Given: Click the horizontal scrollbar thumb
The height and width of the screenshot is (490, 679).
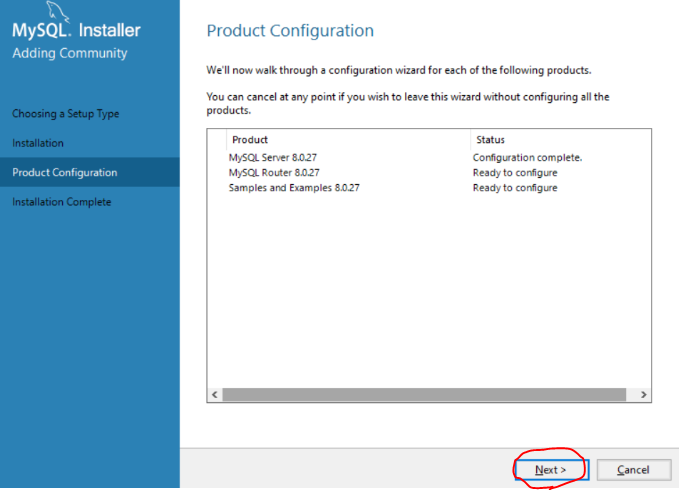Looking at the screenshot, I should [x=424, y=394].
